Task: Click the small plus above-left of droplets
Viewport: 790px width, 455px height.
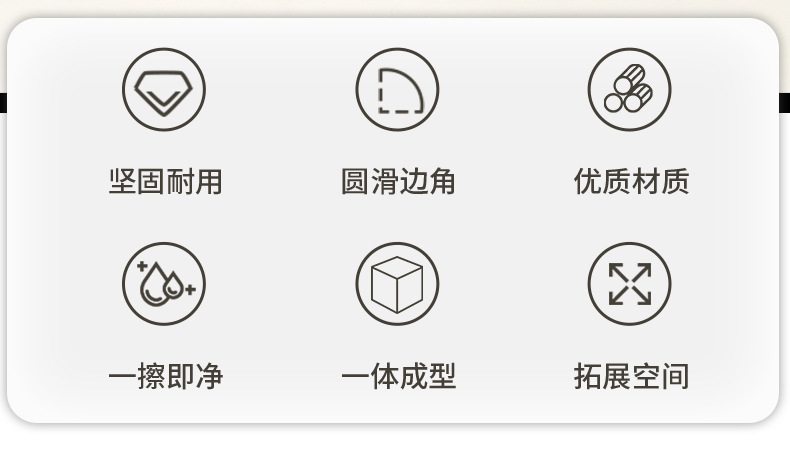Action: (x=143, y=266)
